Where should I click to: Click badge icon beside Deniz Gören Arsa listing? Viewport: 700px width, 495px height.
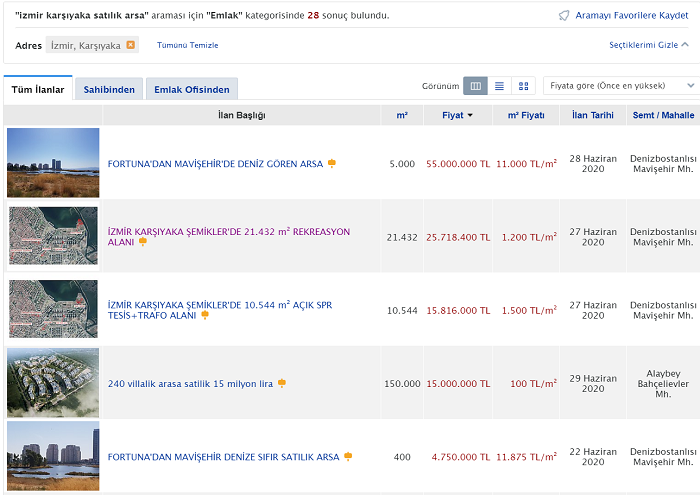point(332,163)
